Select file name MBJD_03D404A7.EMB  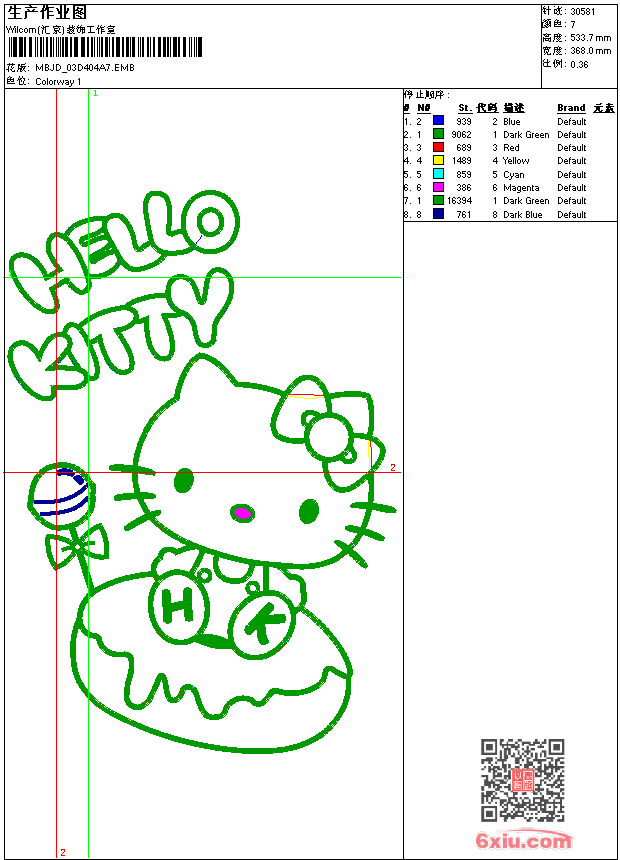coord(85,68)
